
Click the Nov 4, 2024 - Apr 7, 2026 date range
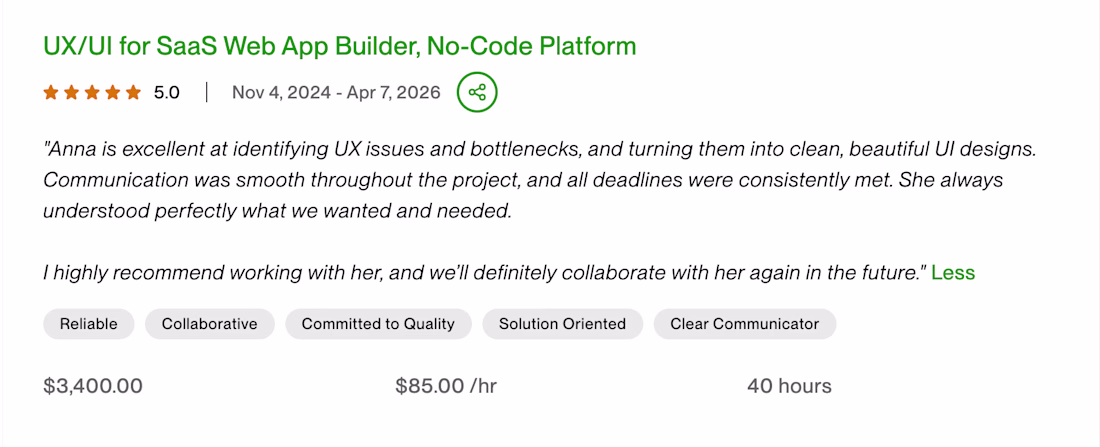click(336, 93)
